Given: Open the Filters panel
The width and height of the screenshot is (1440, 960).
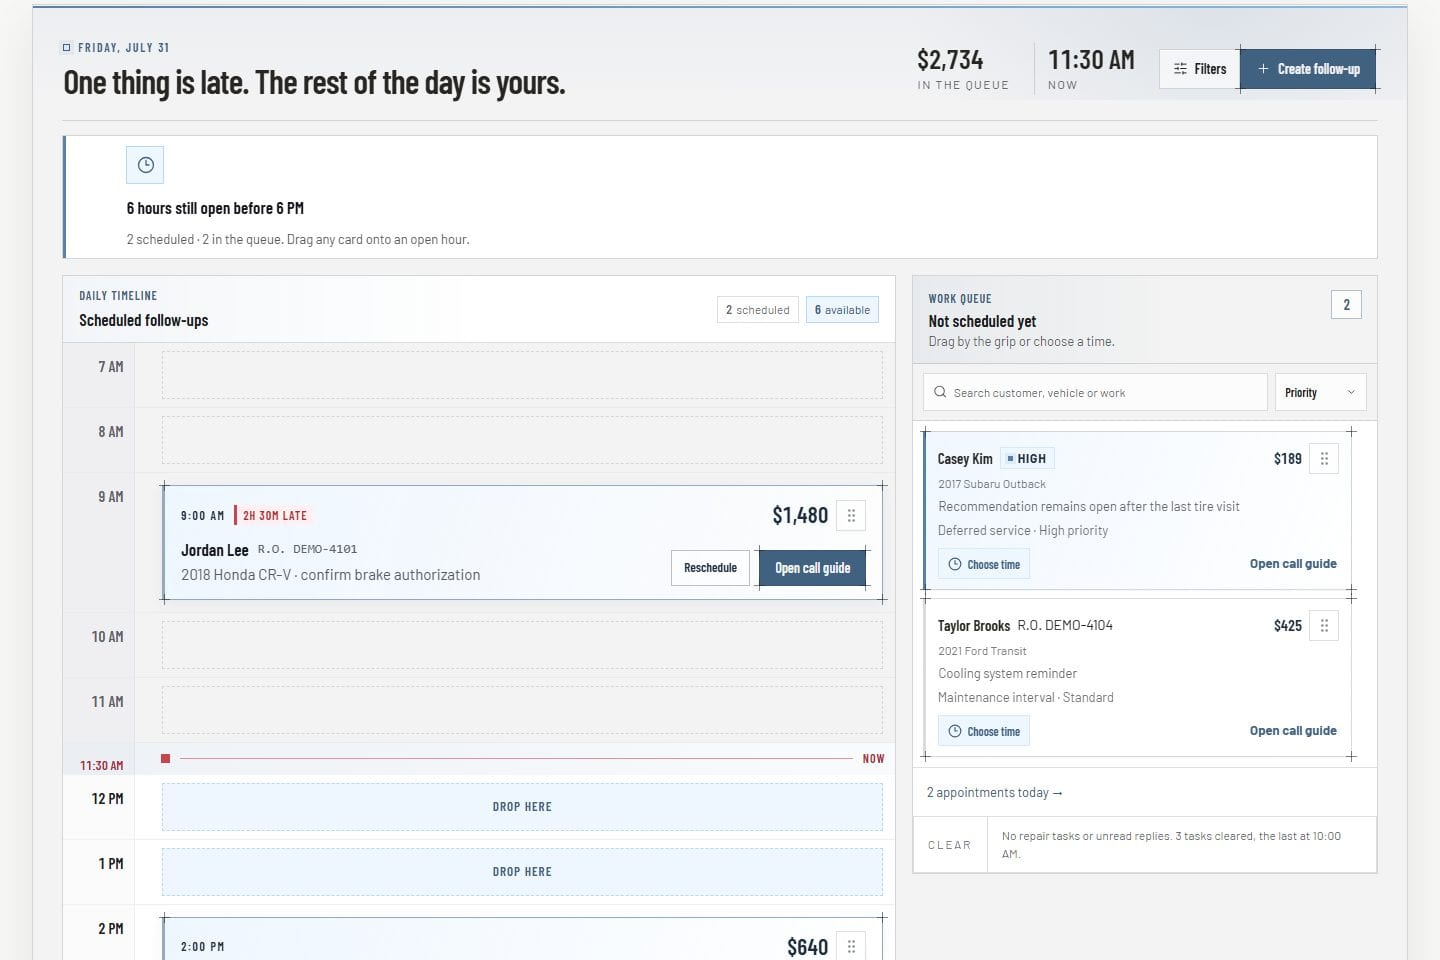Looking at the screenshot, I should click(x=1199, y=69).
